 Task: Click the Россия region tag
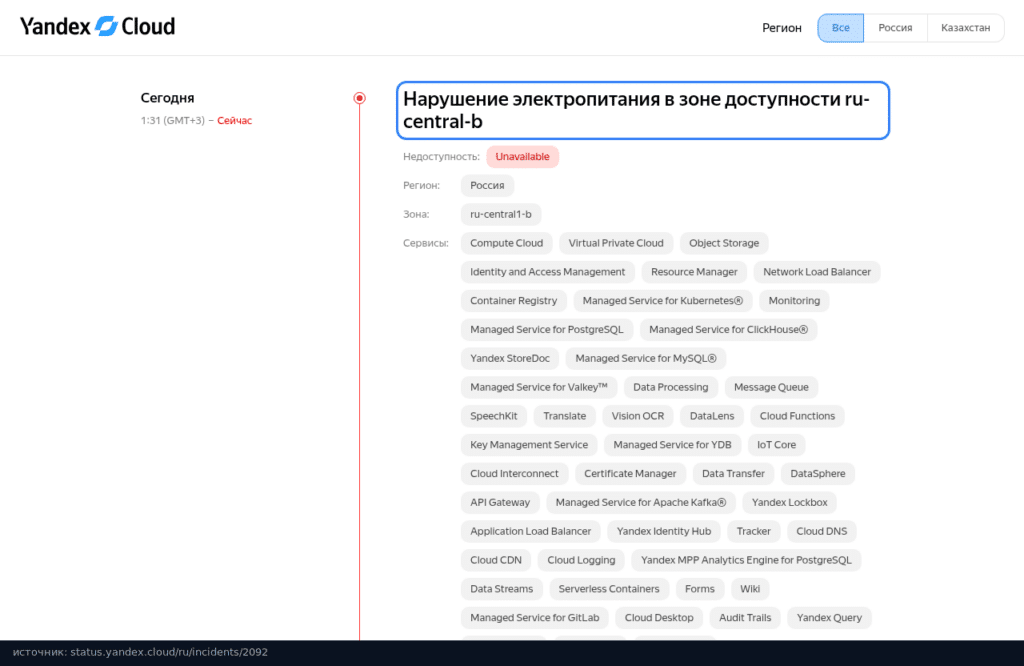(x=487, y=185)
